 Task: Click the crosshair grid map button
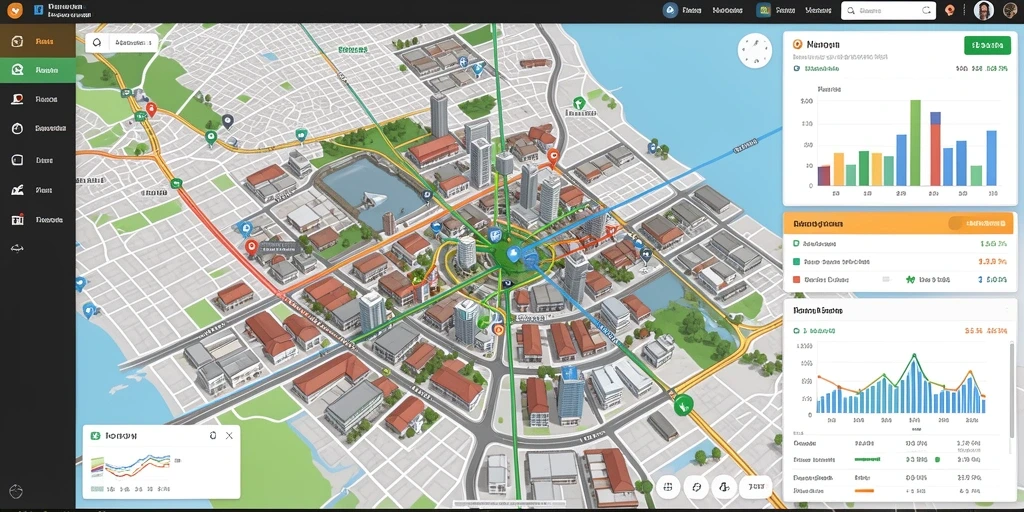pyautogui.click(x=667, y=487)
